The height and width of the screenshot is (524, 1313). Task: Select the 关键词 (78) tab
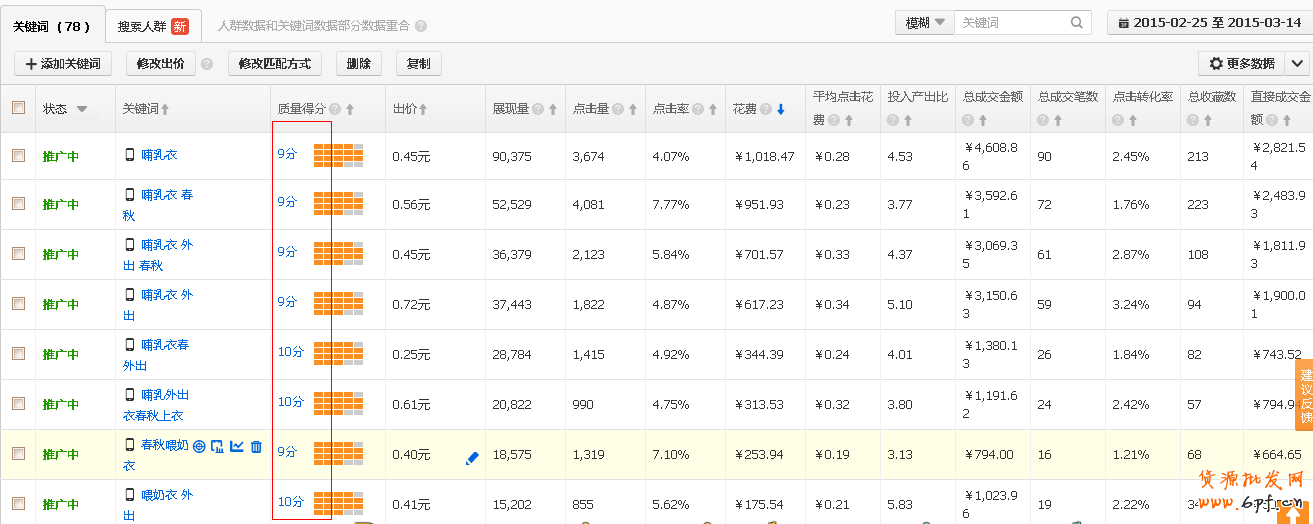click(51, 26)
